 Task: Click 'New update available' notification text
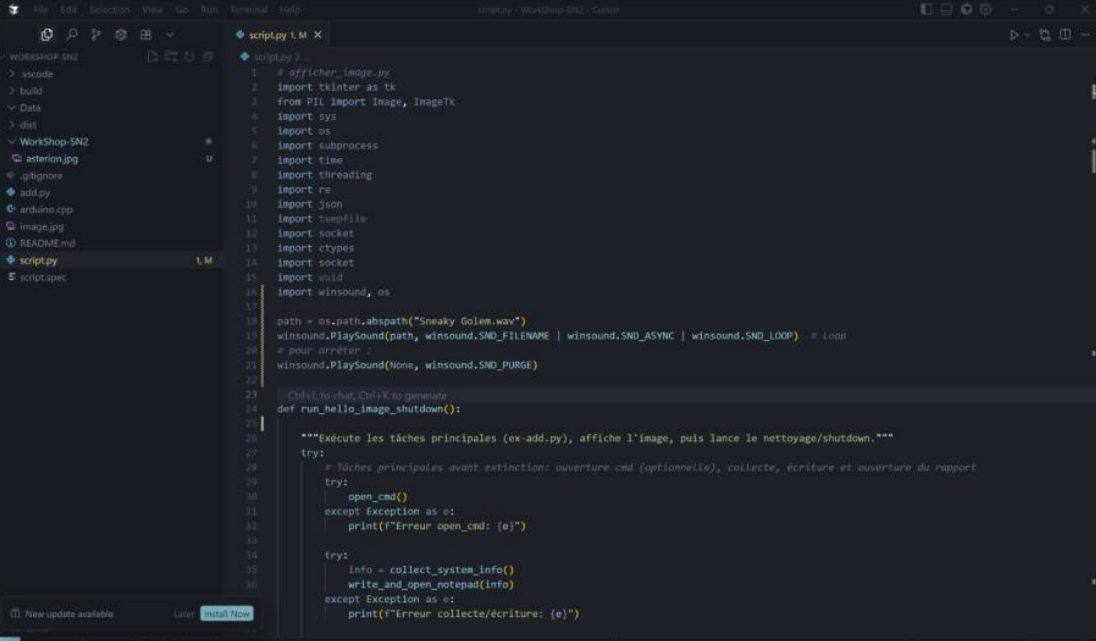(x=69, y=614)
